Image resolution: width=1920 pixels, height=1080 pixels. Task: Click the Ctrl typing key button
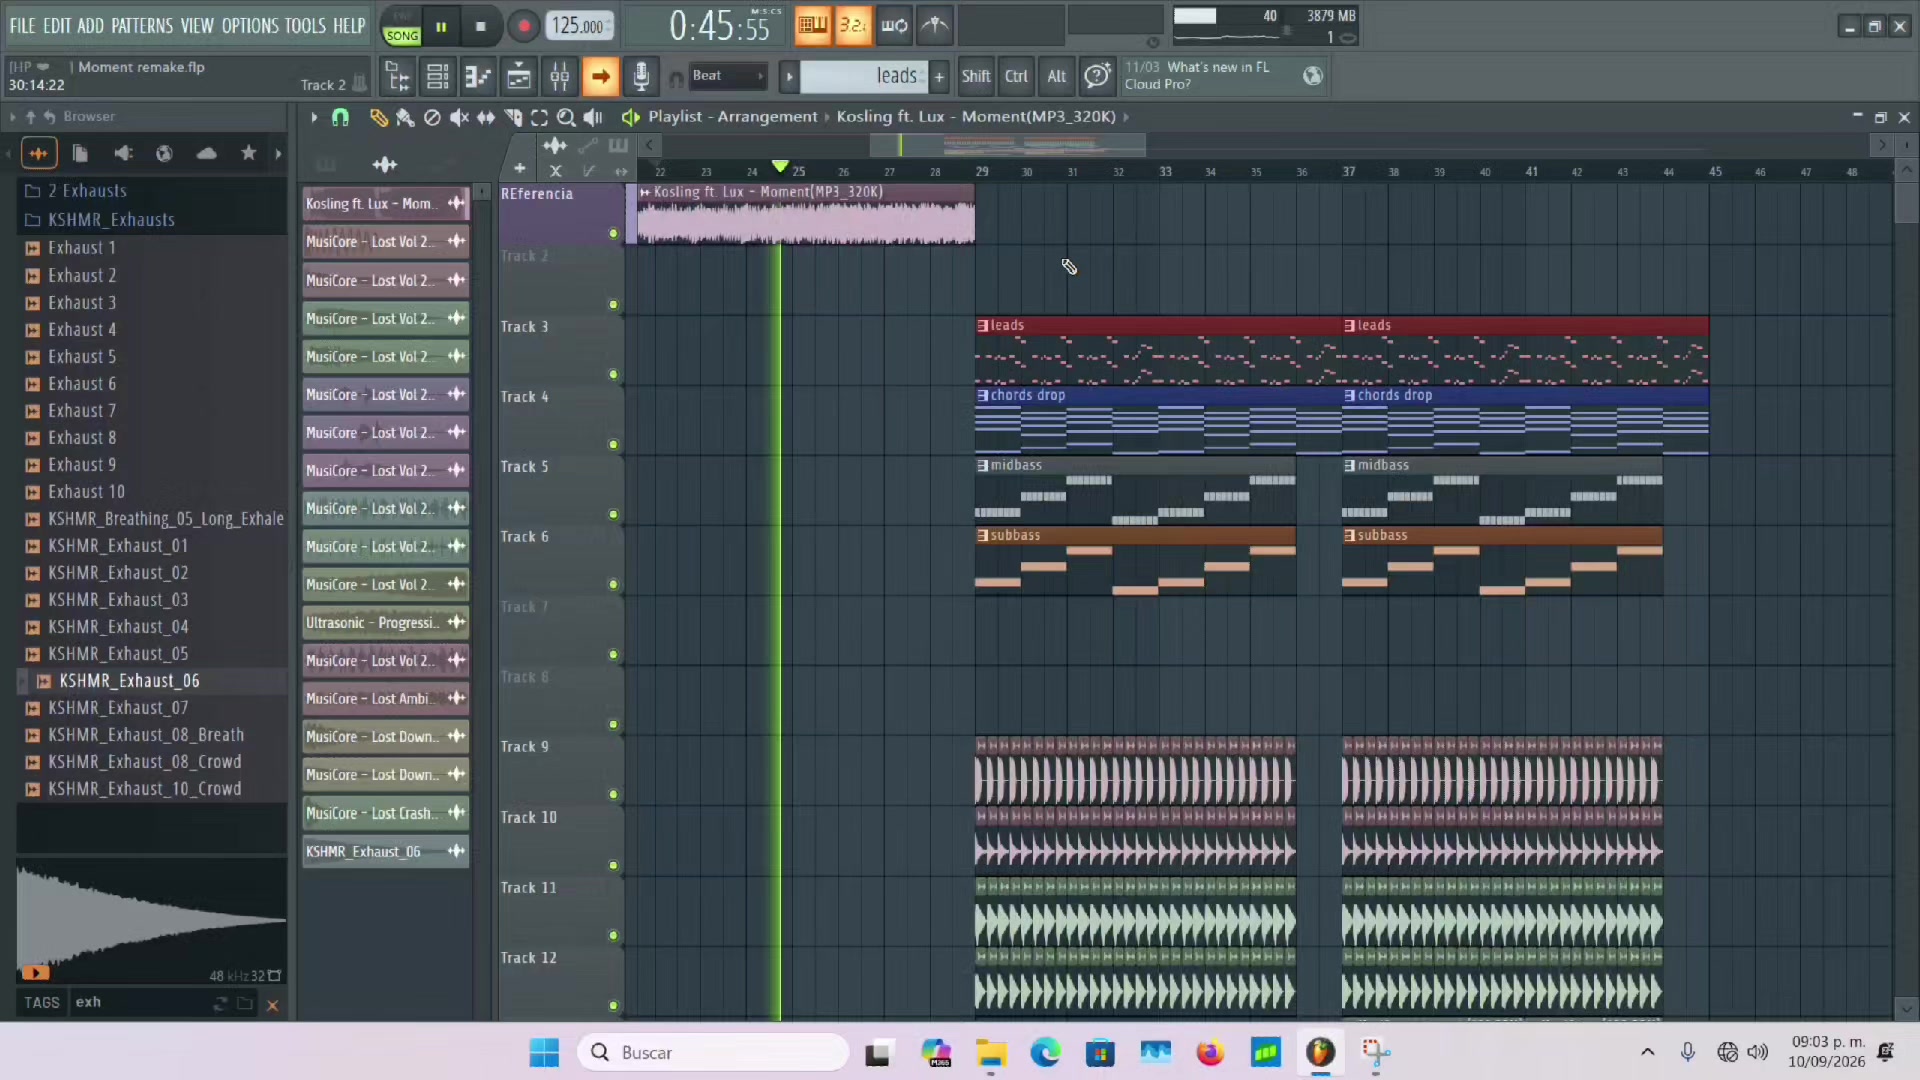click(x=1016, y=76)
